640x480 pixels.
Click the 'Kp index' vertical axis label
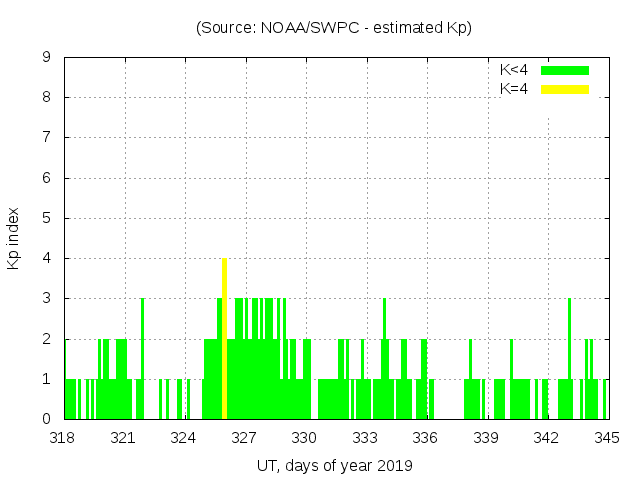(14, 239)
